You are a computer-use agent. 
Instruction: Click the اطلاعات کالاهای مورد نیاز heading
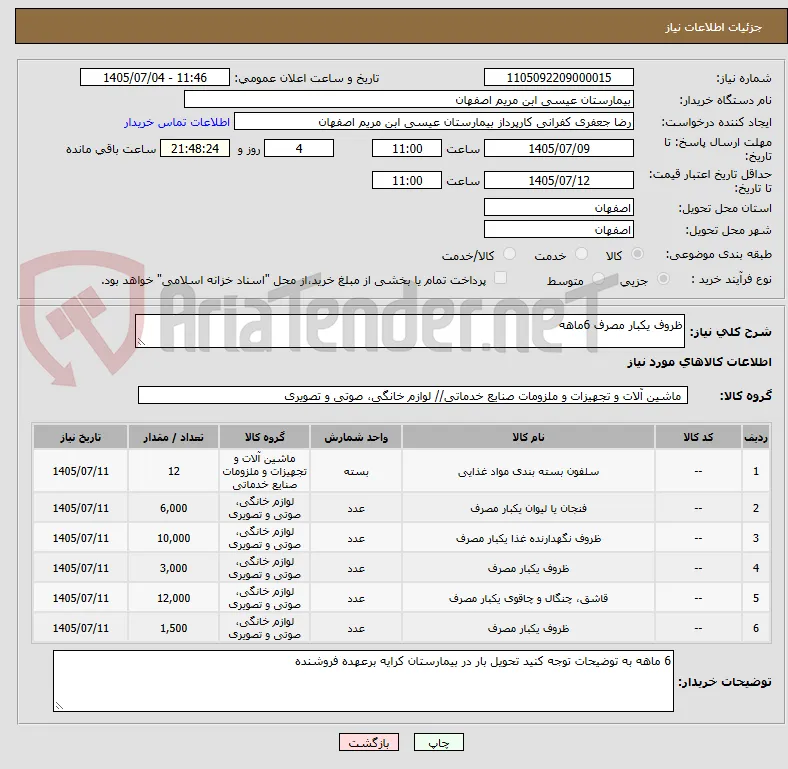point(699,362)
